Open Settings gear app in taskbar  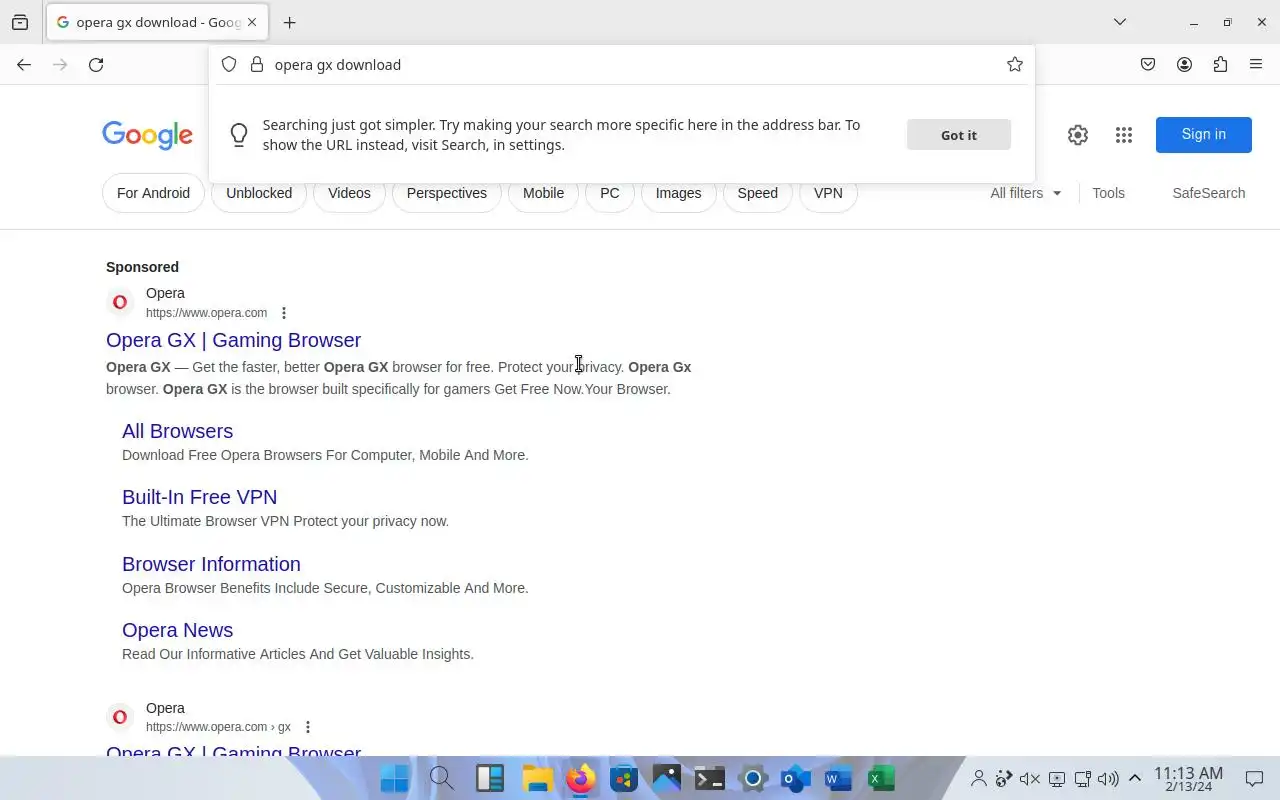tap(753, 778)
